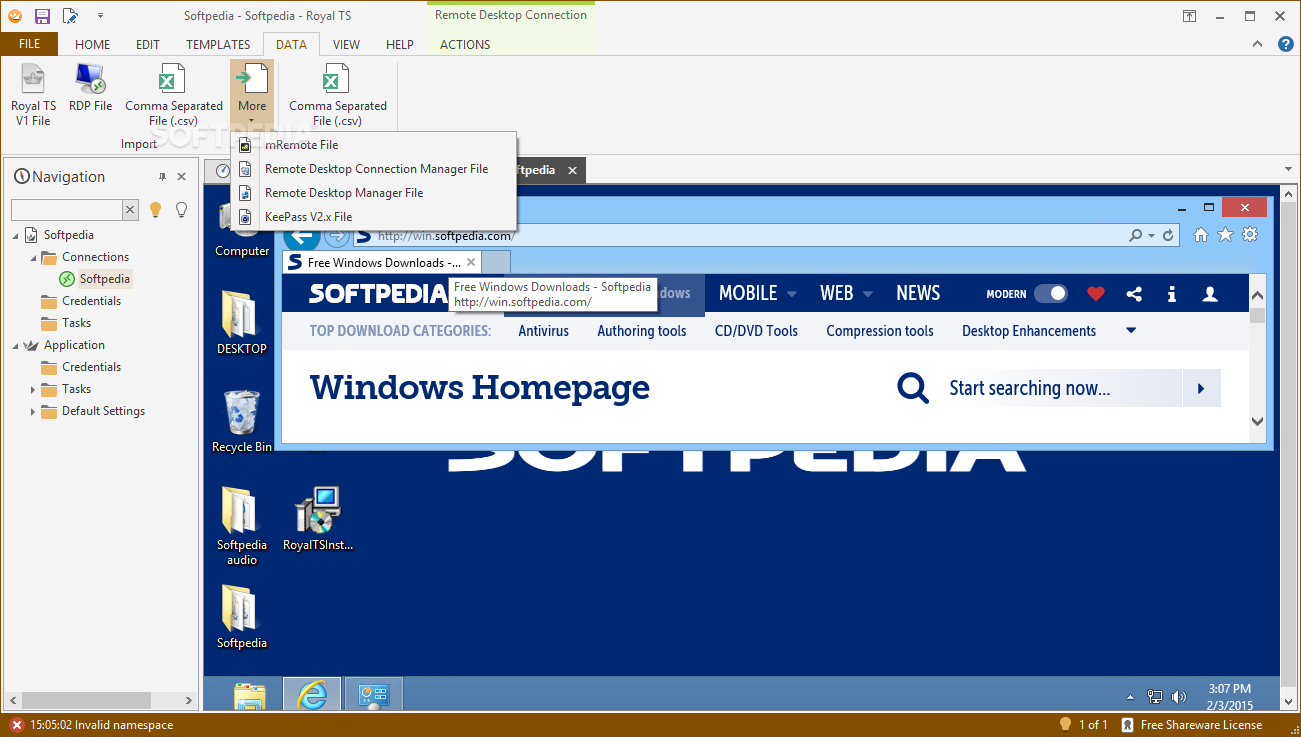Open the DESKTOP folder icon
1301x737 pixels.
point(242,322)
